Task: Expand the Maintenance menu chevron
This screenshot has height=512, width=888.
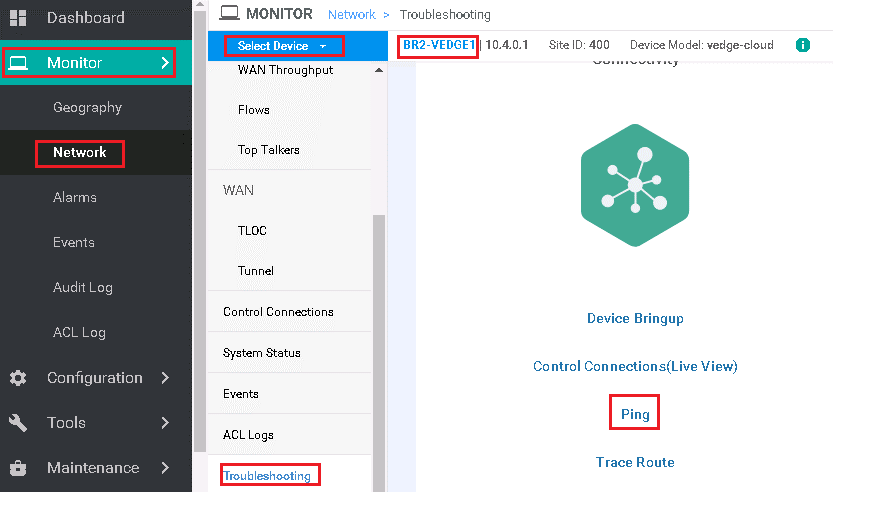Action: (x=165, y=468)
